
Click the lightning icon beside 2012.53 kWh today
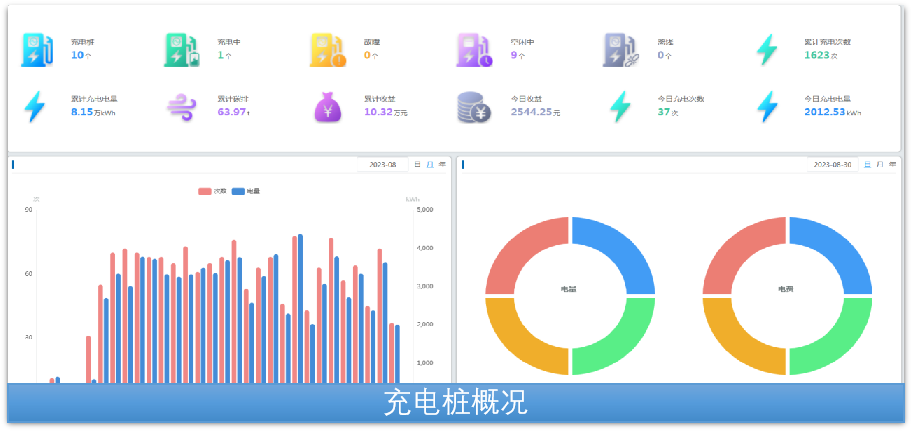(767, 106)
